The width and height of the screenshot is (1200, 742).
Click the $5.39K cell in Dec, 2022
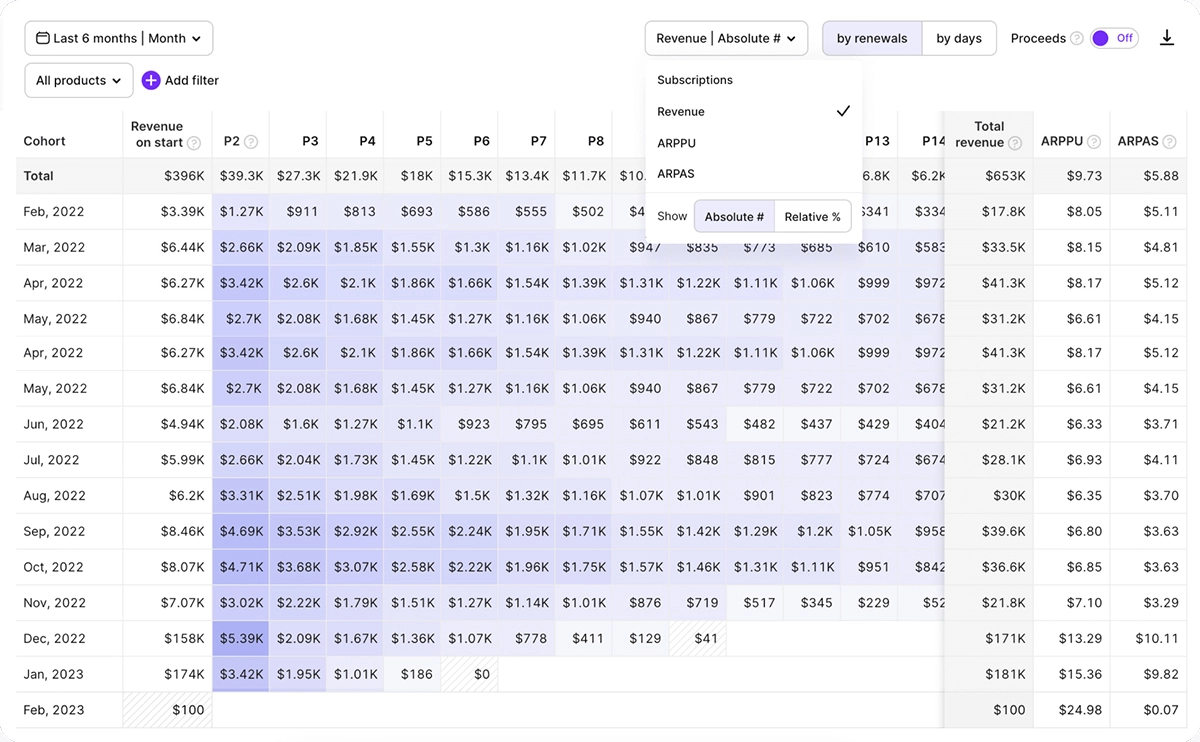click(240, 638)
